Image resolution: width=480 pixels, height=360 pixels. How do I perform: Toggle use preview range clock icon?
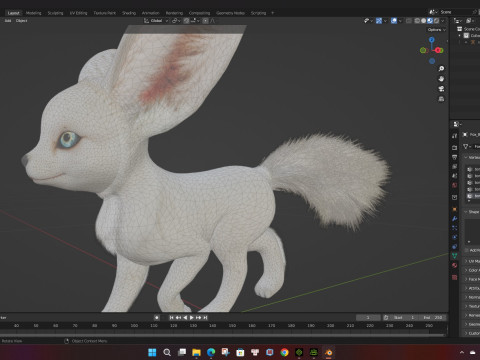click(x=386, y=318)
